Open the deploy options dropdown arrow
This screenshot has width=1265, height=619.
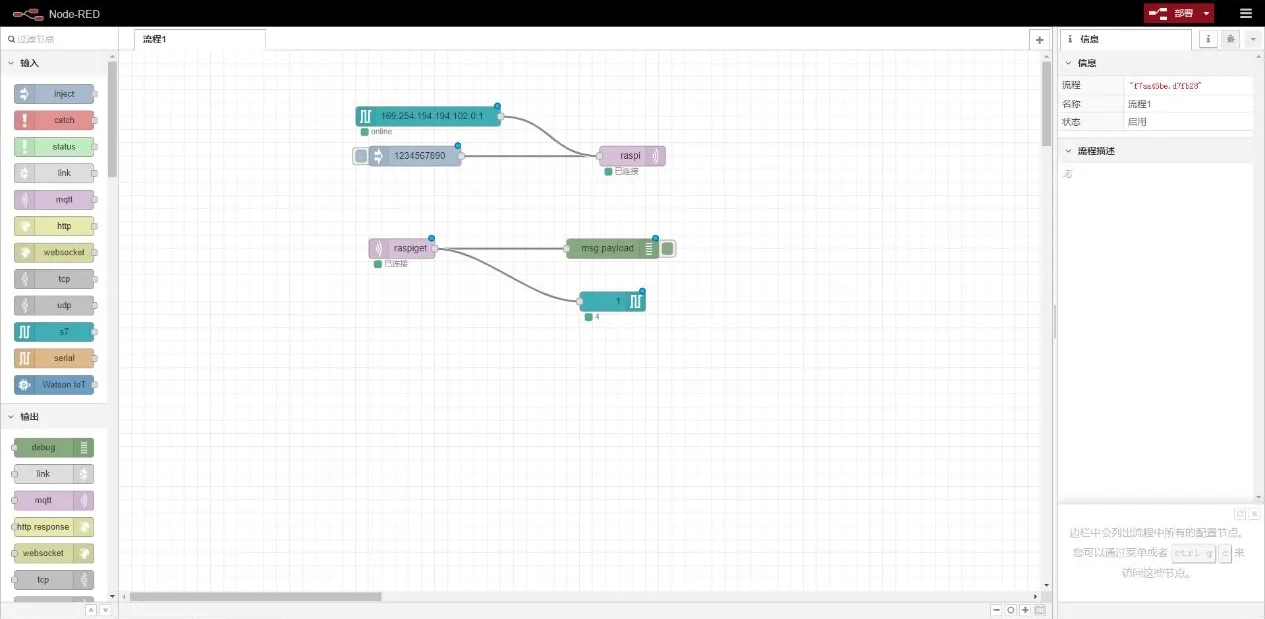point(1207,14)
